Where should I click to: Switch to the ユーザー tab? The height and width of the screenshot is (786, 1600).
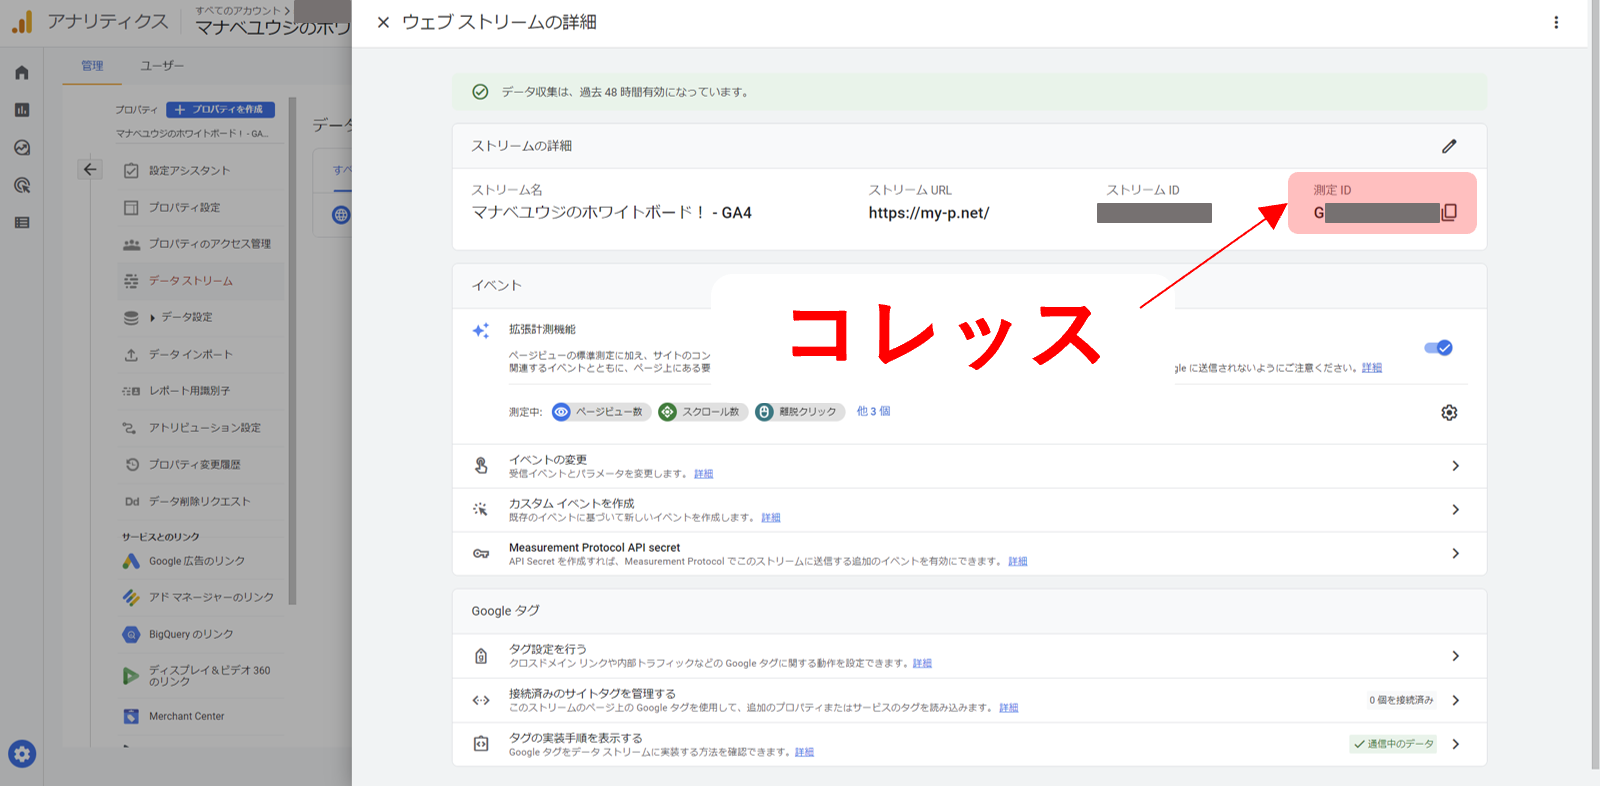point(162,66)
